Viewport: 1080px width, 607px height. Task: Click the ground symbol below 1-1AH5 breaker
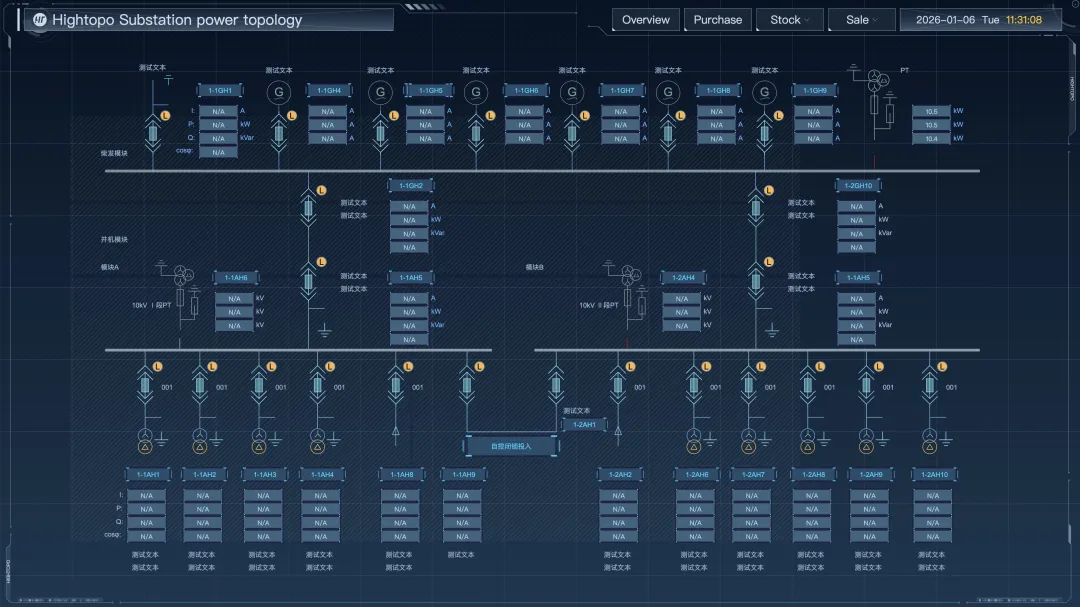(324, 329)
